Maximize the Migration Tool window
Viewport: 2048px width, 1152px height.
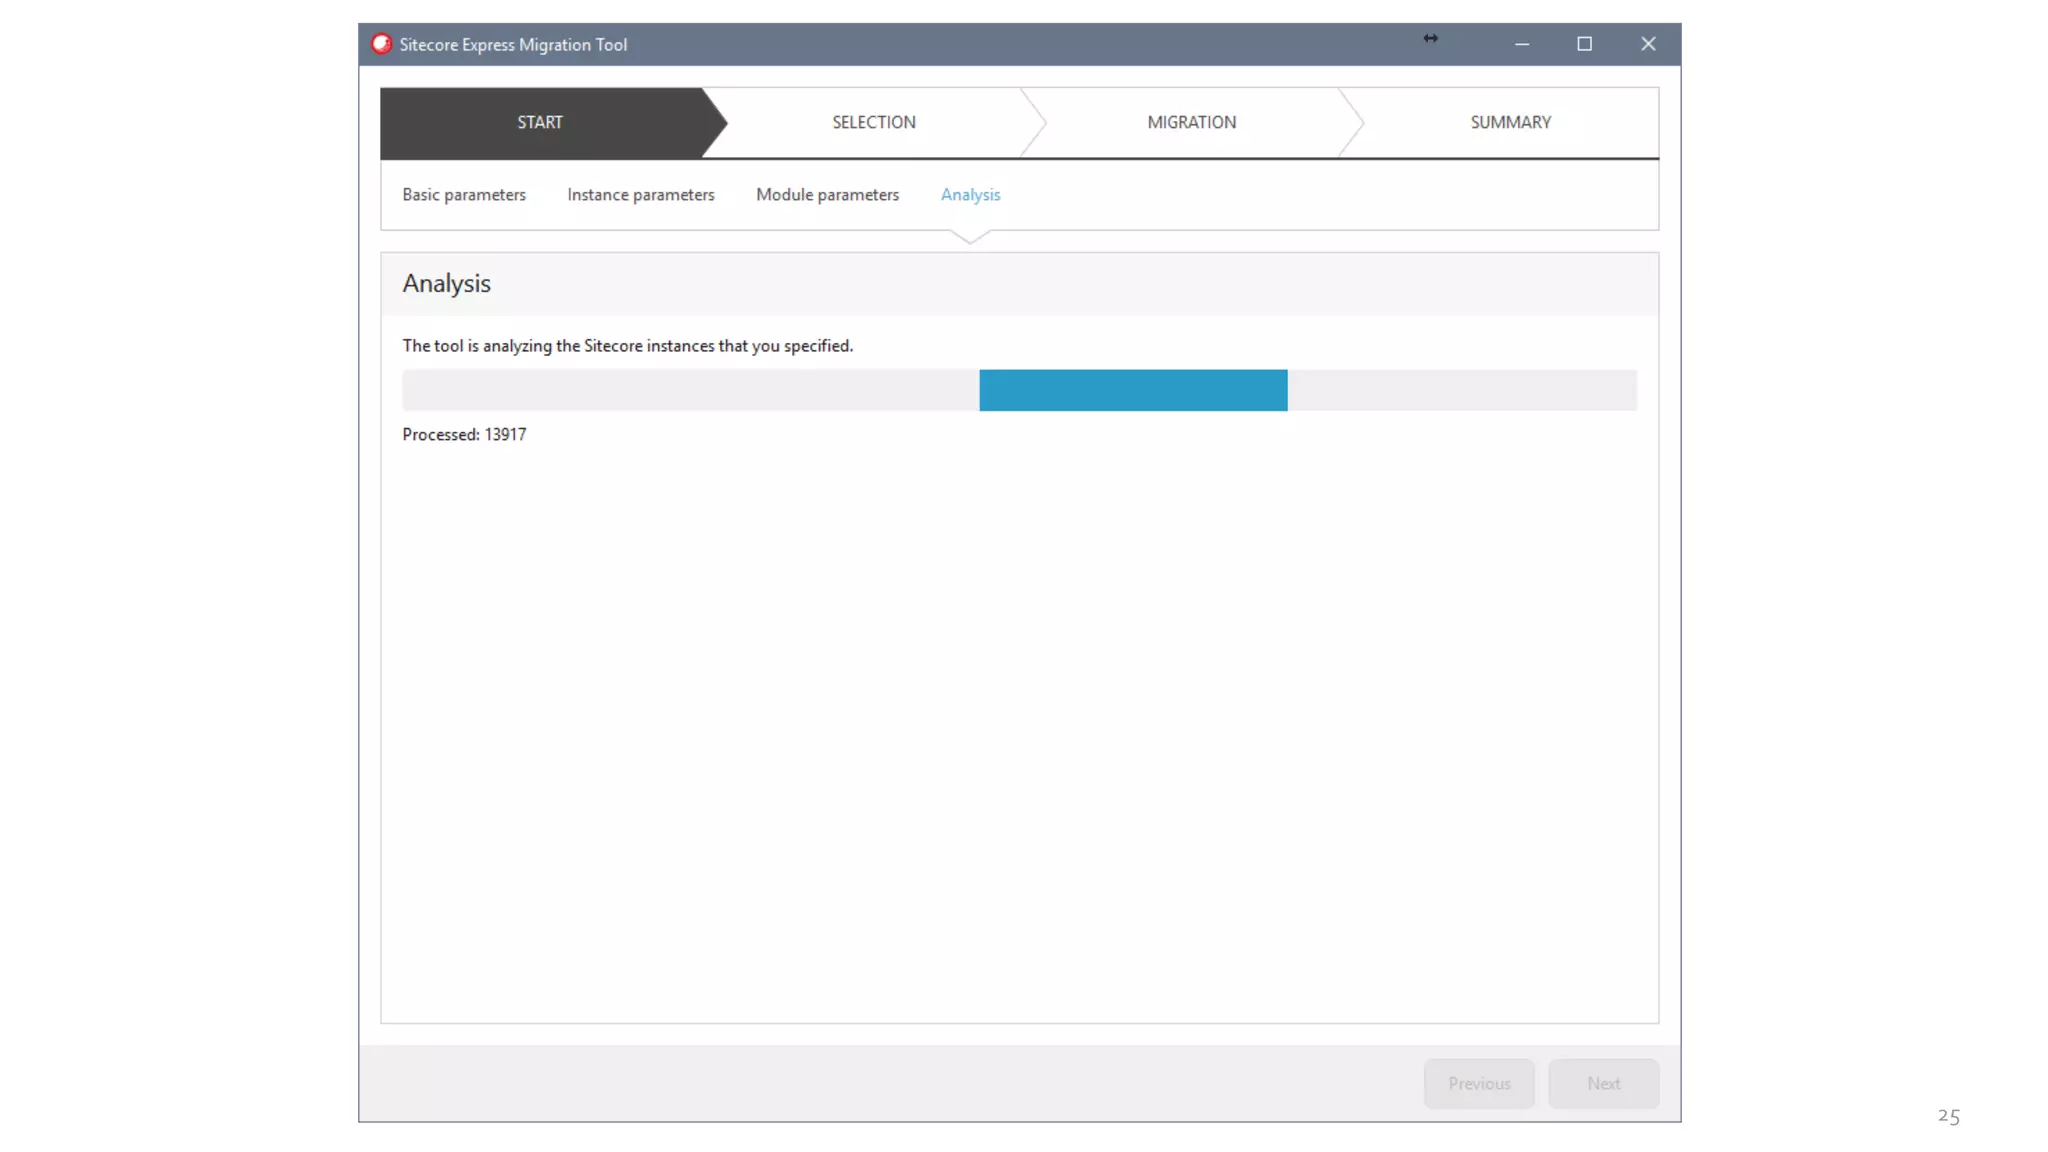click(x=1584, y=44)
